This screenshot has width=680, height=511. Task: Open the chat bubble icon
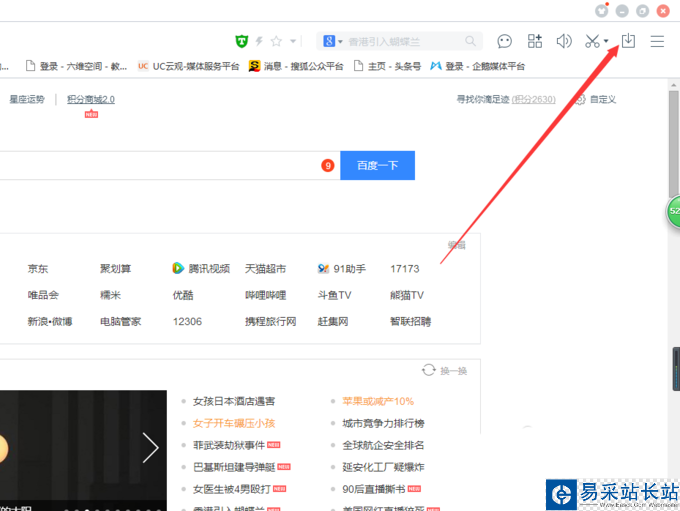coord(504,42)
